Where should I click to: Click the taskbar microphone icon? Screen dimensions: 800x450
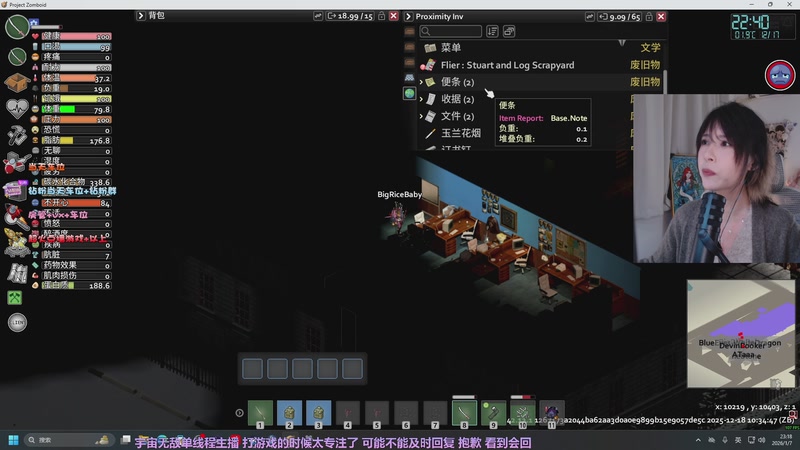point(724,440)
